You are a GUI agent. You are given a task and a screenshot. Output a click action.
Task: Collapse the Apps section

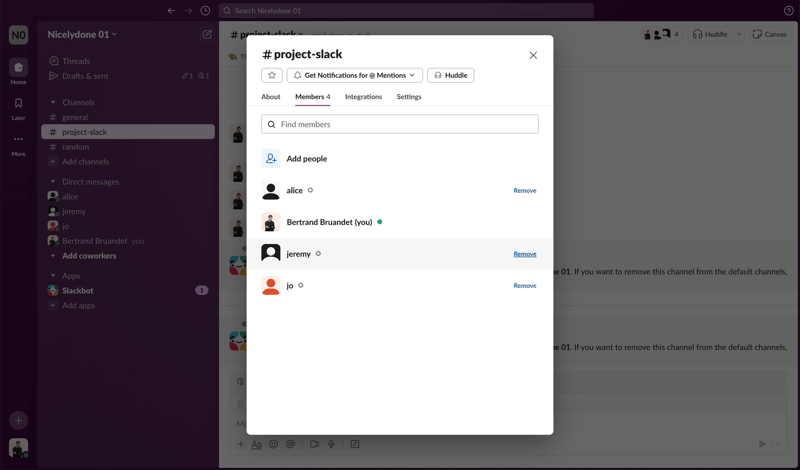click(53, 276)
